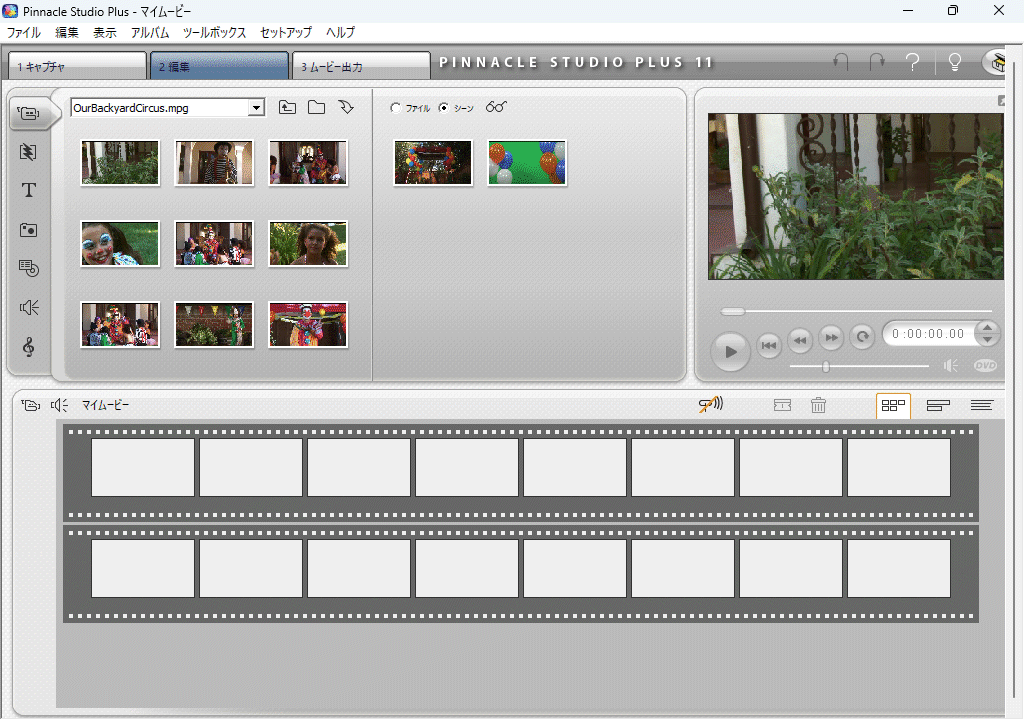Screen dimensions: 1024x720
Task: Browse for folder icon next to file dropdown
Action: pos(317,107)
